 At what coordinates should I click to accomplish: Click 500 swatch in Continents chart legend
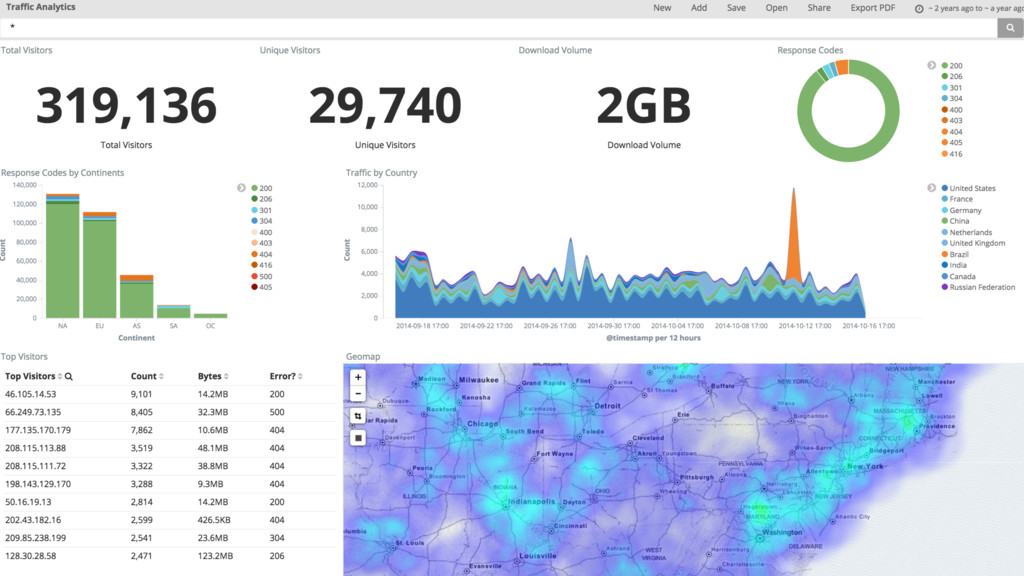(254, 276)
